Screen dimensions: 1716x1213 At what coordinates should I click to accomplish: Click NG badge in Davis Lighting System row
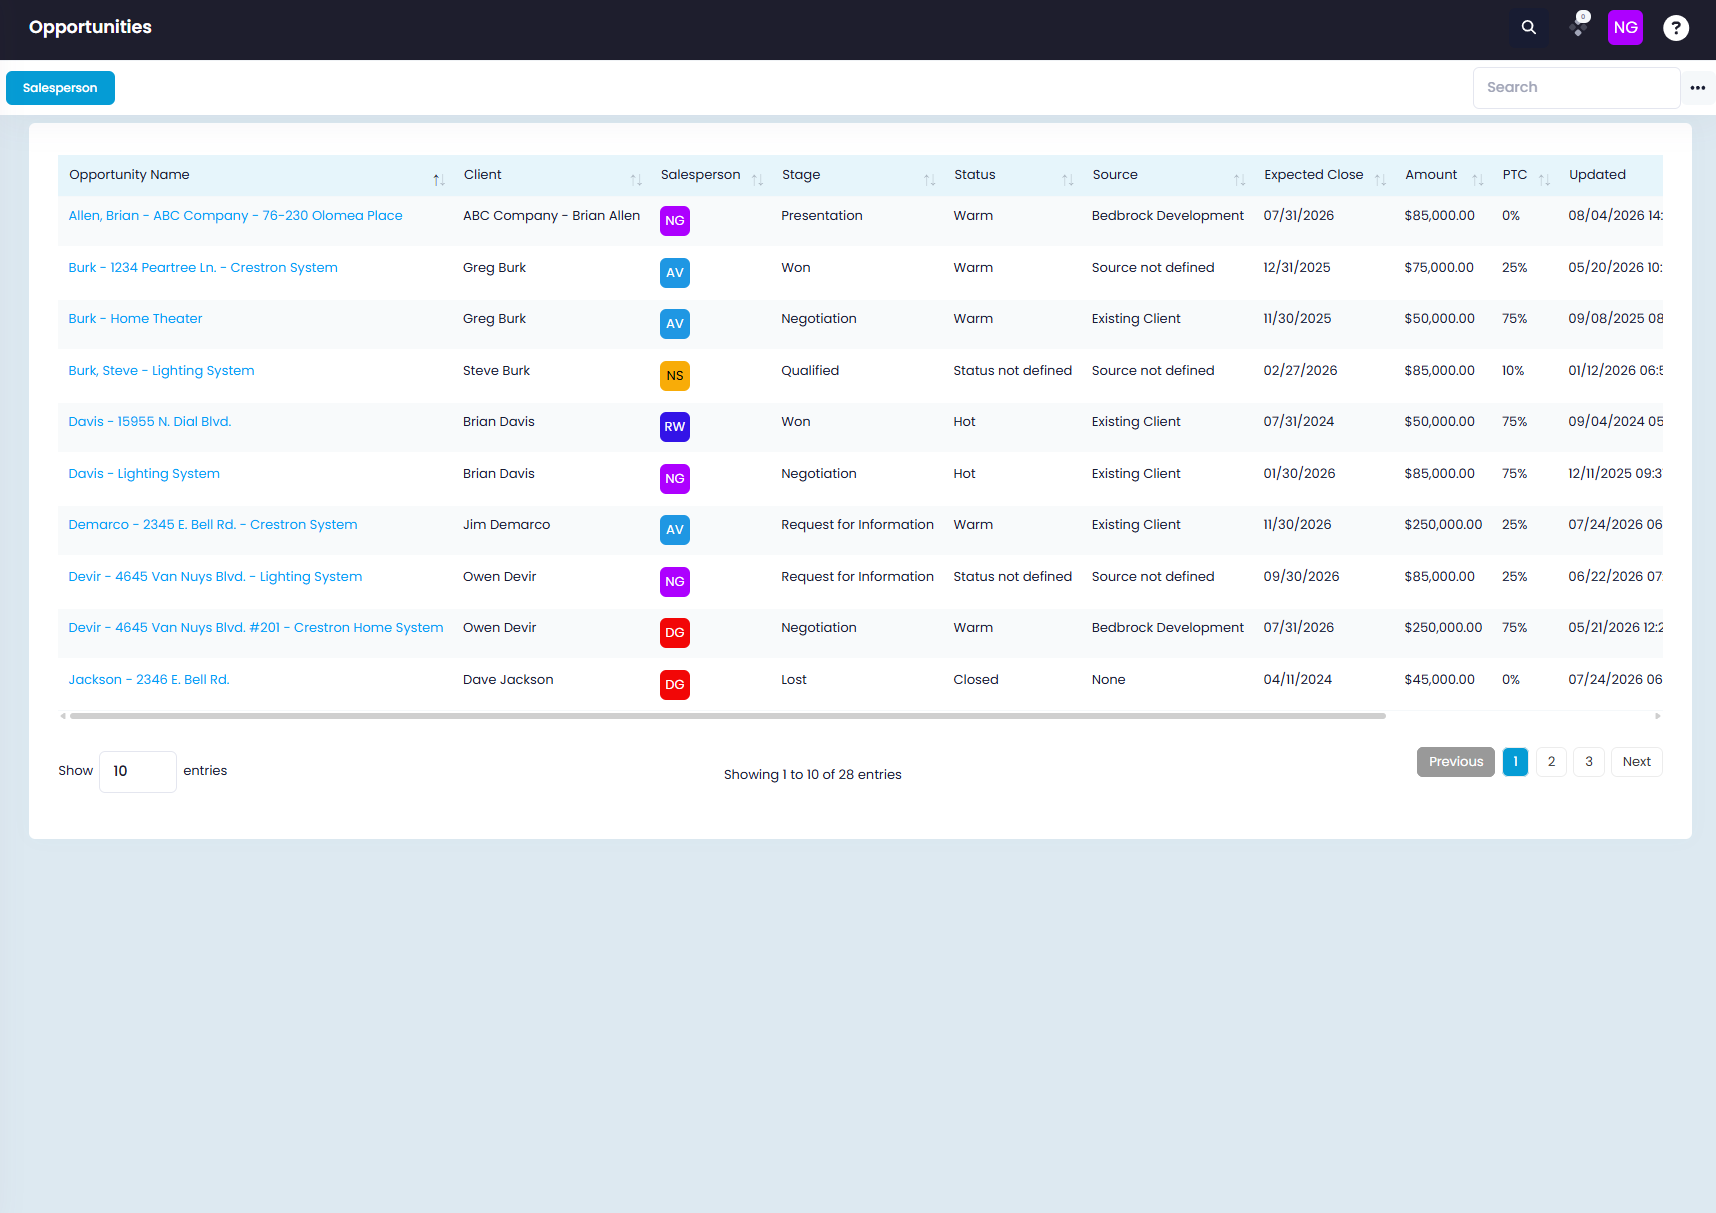(x=675, y=479)
